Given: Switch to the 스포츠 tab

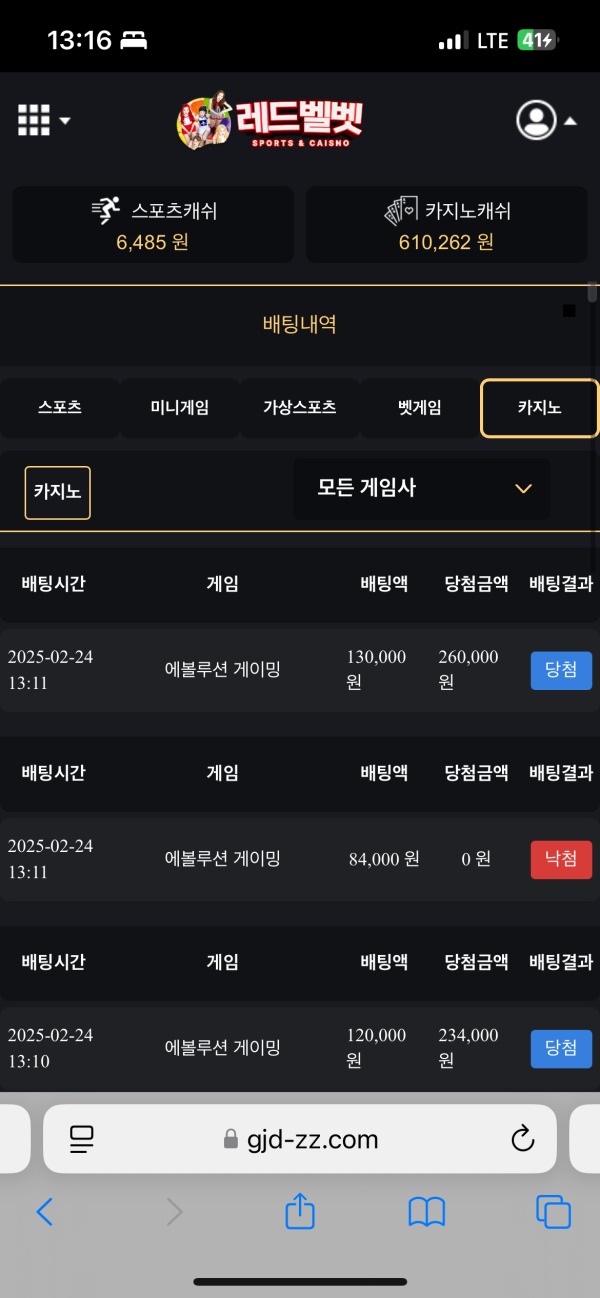Looking at the screenshot, I should [60, 408].
